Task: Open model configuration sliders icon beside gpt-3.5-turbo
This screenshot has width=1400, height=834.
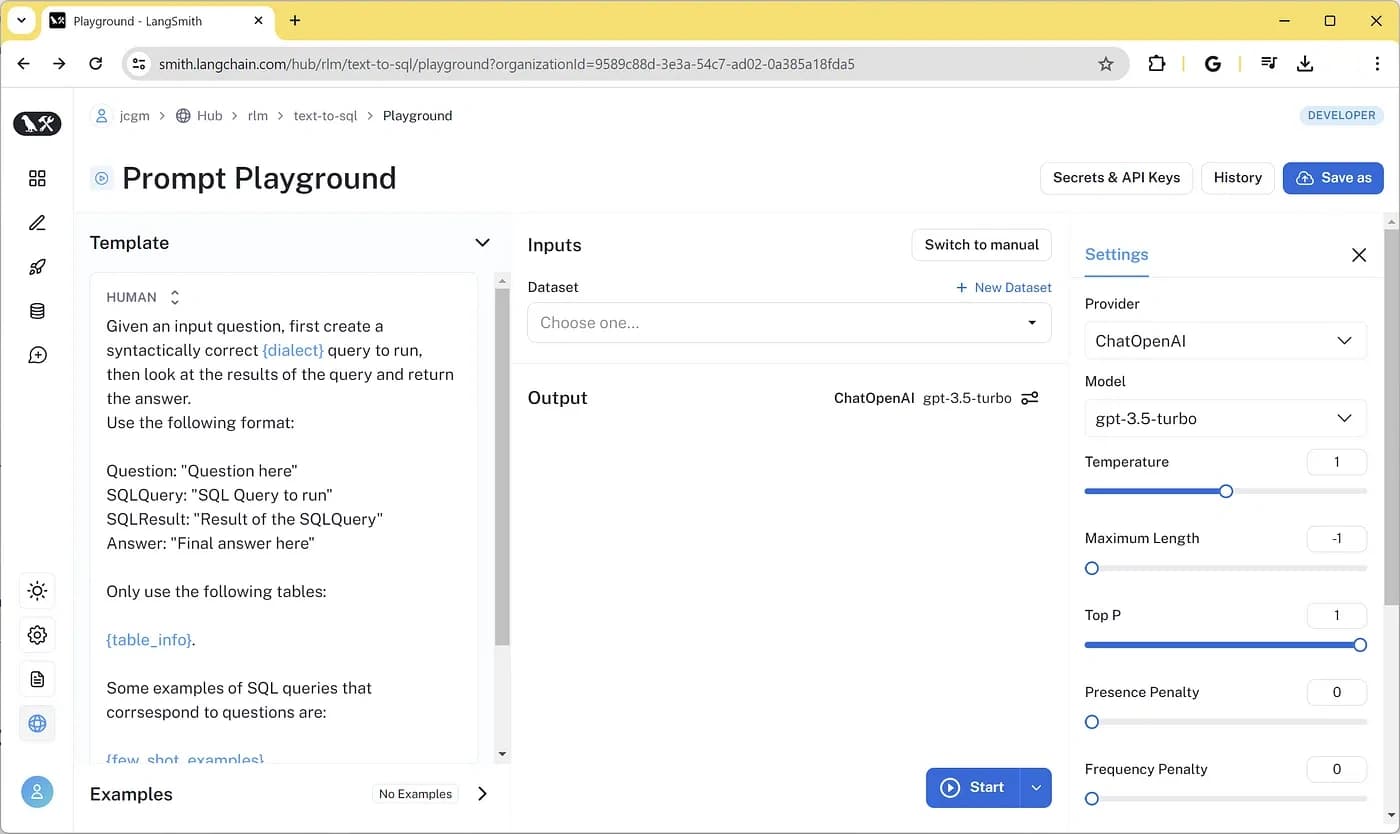Action: point(1029,397)
